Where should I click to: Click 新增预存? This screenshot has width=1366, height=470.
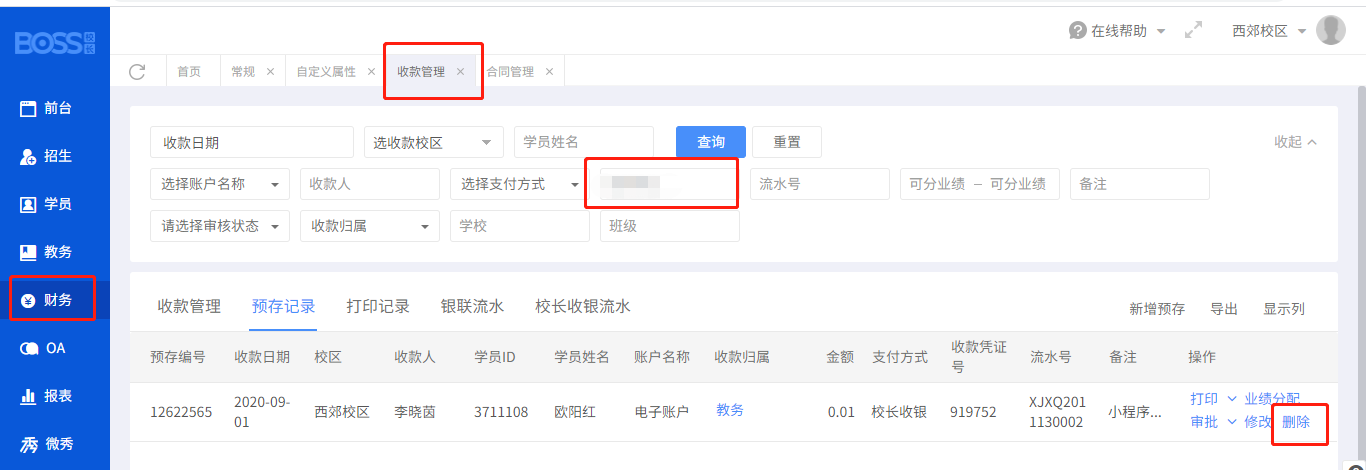[x=1157, y=309]
